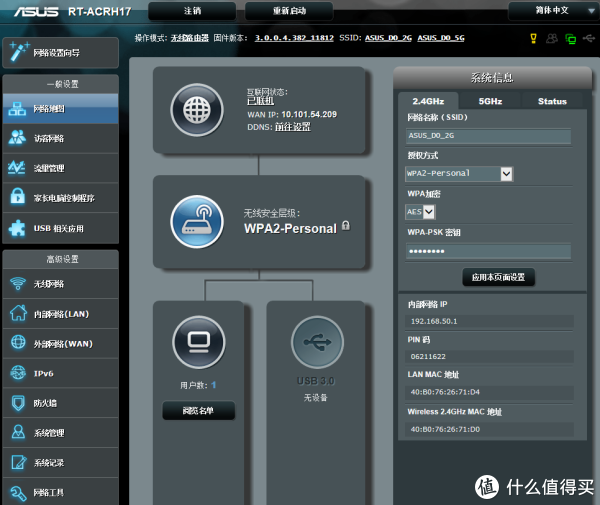Click the WAN IP value 10.101.54.209
Image resolution: width=600 pixels, height=505 pixels.
click(309, 114)
